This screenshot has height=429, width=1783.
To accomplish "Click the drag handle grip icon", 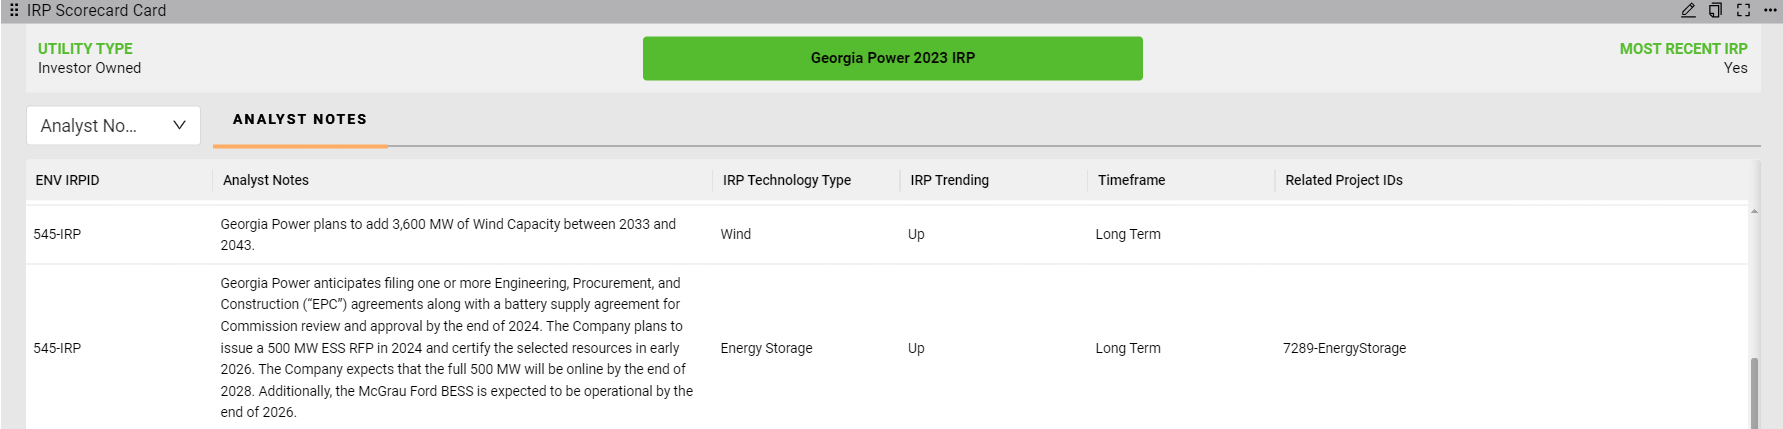I will click(x=14, y=10).
